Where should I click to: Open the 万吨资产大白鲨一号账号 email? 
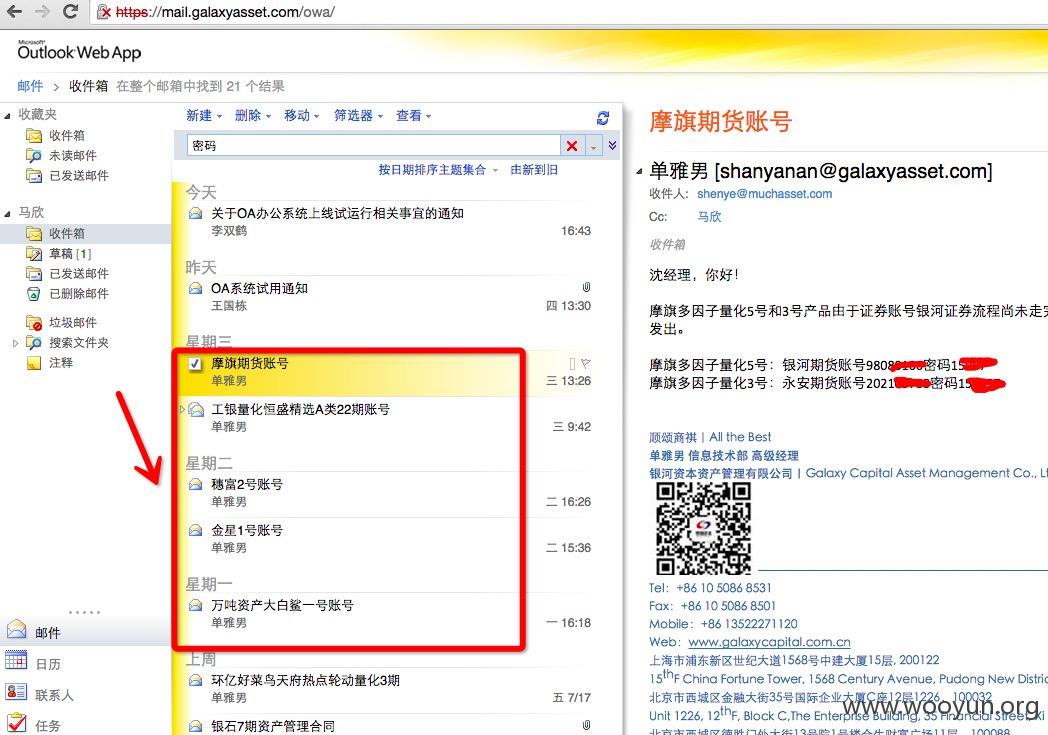pos(387,613)
